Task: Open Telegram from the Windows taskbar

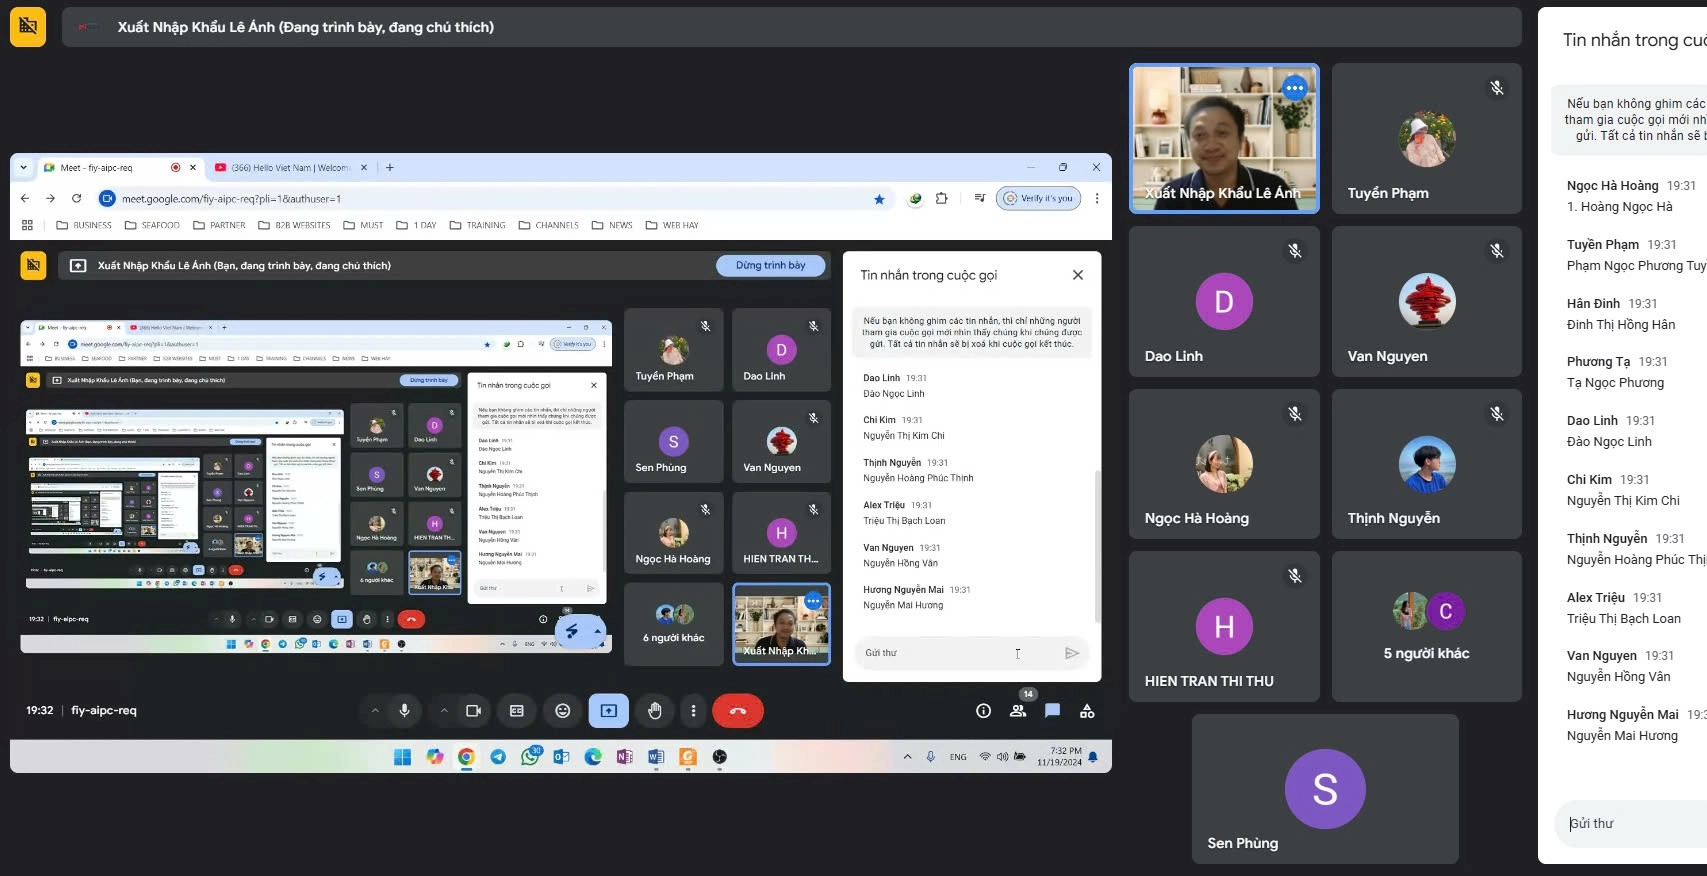Action: tap(498, 757)
